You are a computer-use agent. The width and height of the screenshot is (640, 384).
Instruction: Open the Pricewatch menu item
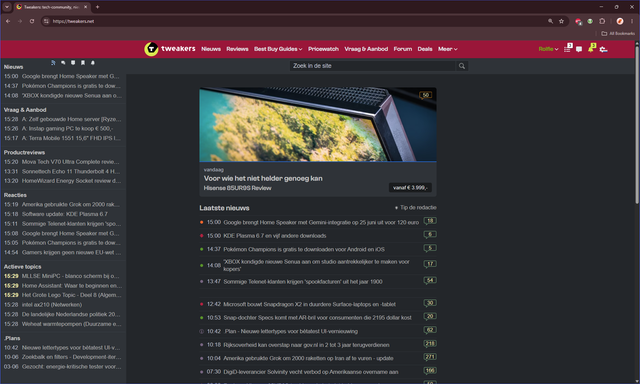coord(323,49)
